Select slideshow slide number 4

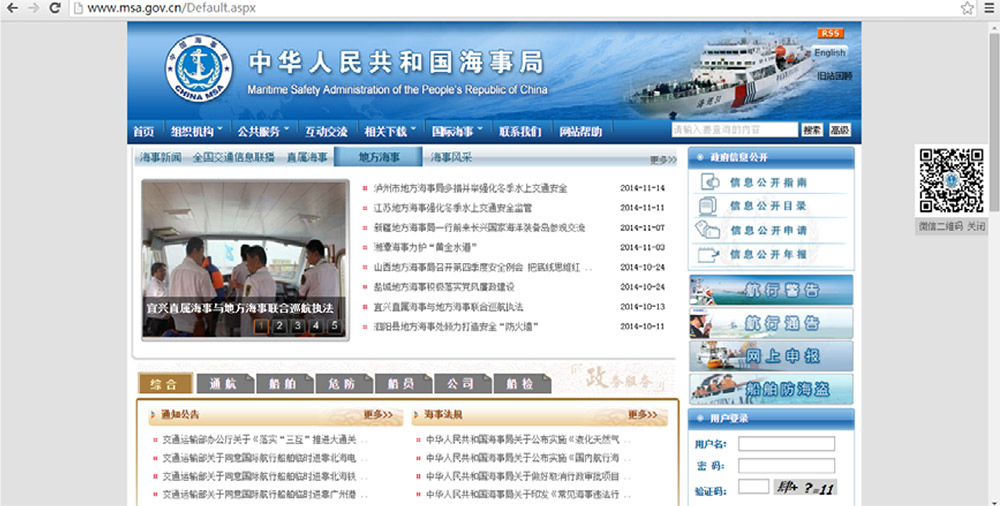[316, 326]
